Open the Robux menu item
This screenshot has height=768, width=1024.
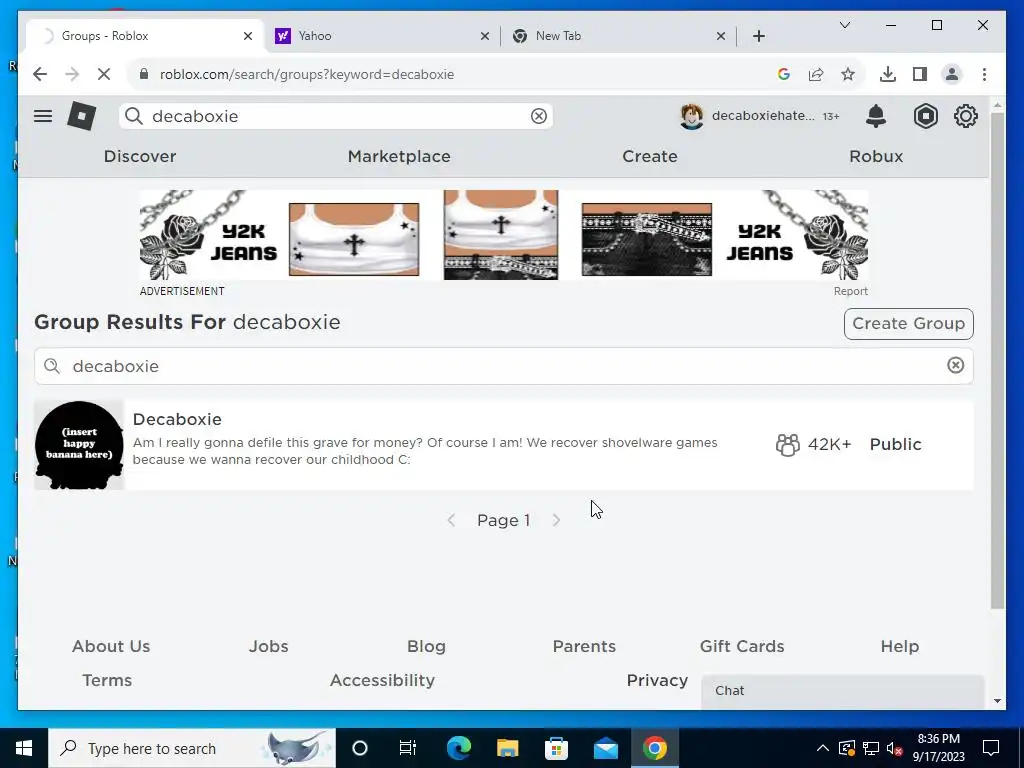(x=876, y=156)
